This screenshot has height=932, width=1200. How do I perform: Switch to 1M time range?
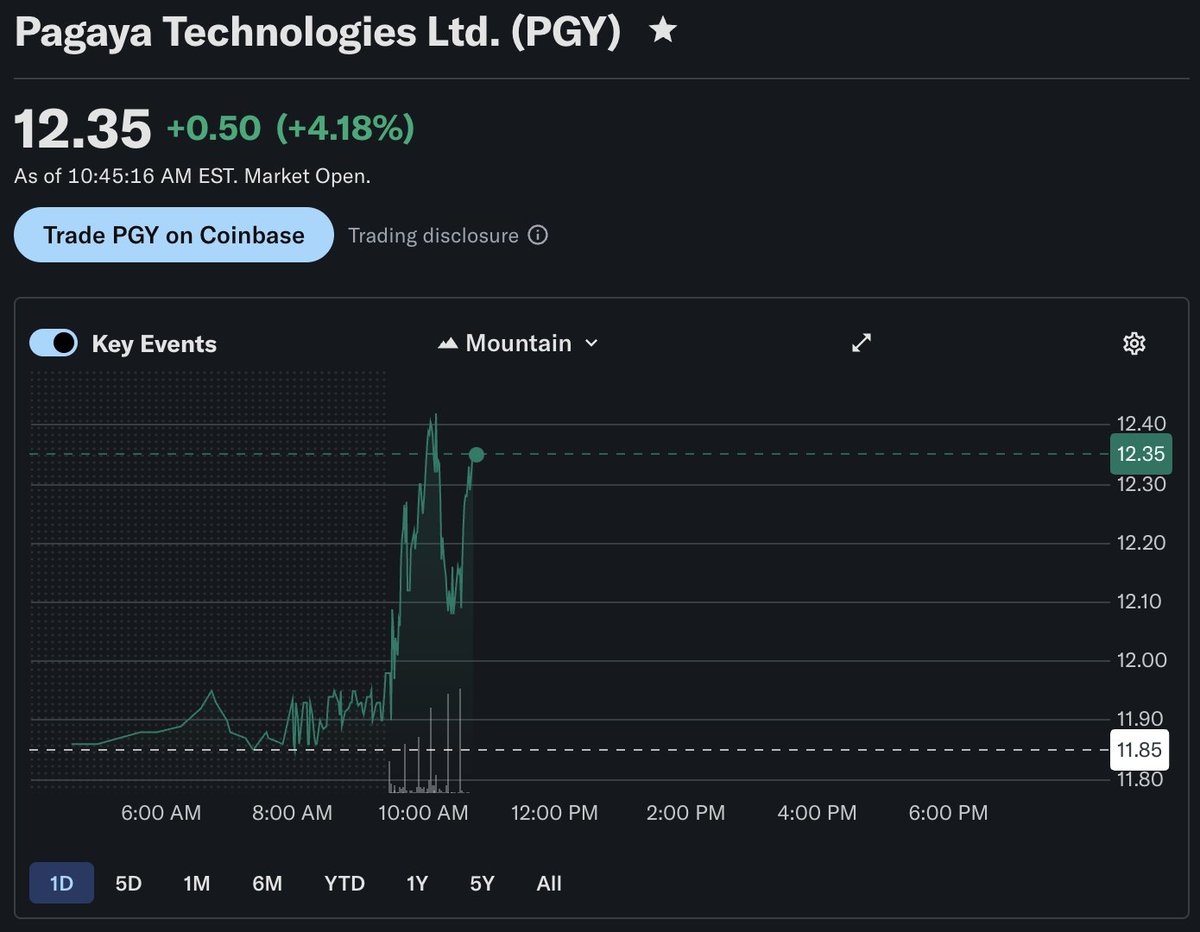197,883
